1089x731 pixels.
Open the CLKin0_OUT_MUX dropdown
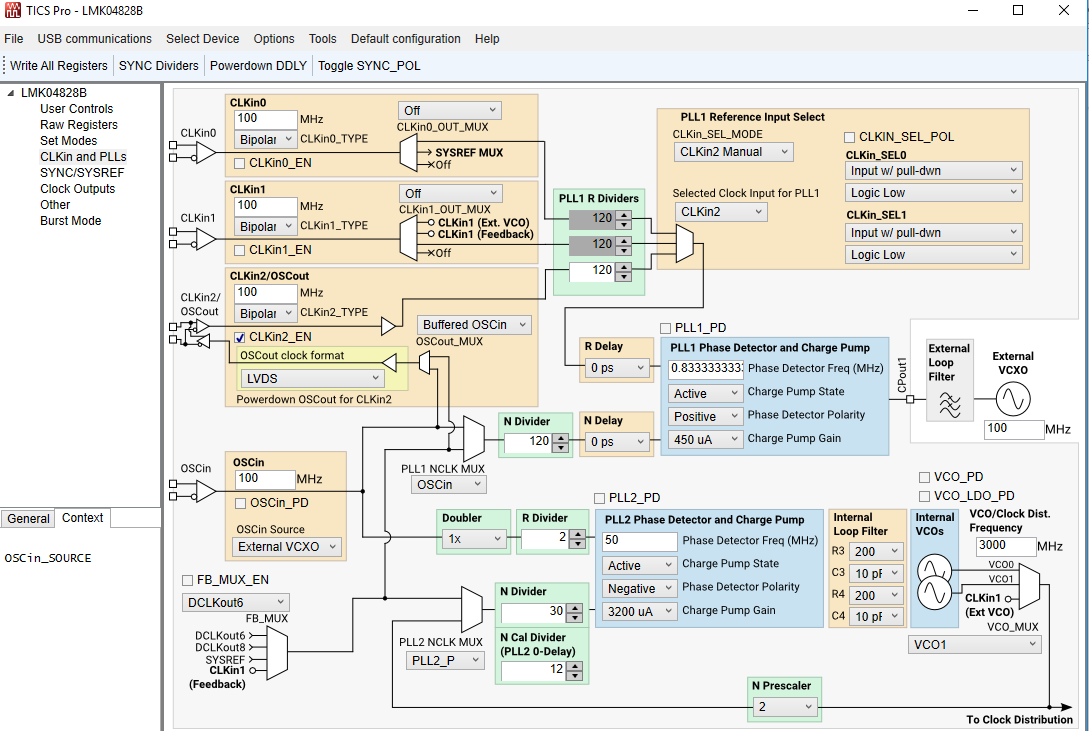pyautogui.click(x=450, y=110)
